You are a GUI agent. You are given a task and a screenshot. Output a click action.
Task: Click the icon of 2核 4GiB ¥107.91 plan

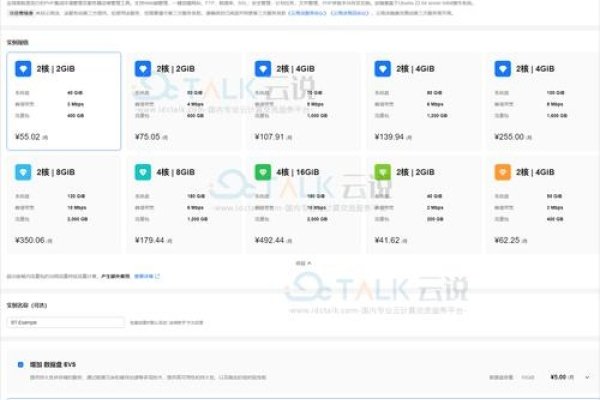pyautogui.click(x=262, y=69)
